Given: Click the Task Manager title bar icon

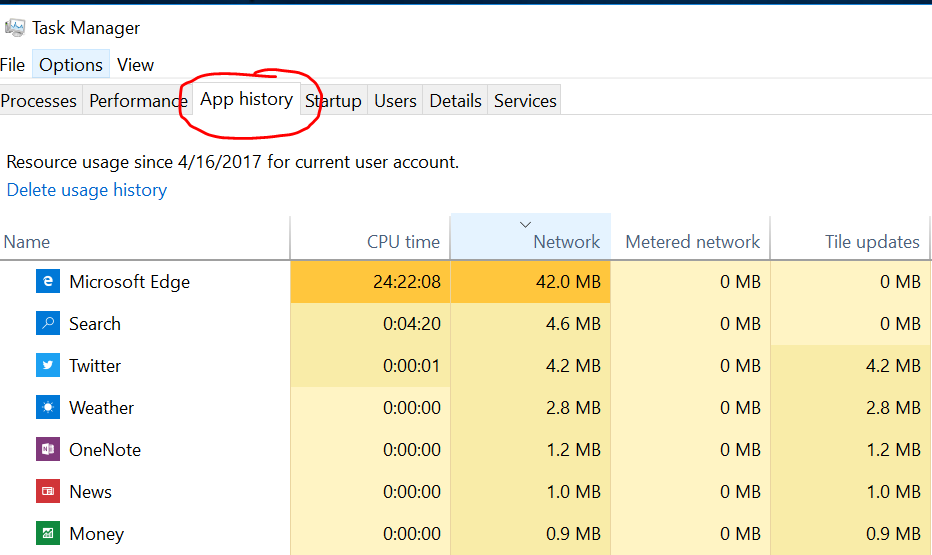Looking at the screenshot, I should click(15, 27).
